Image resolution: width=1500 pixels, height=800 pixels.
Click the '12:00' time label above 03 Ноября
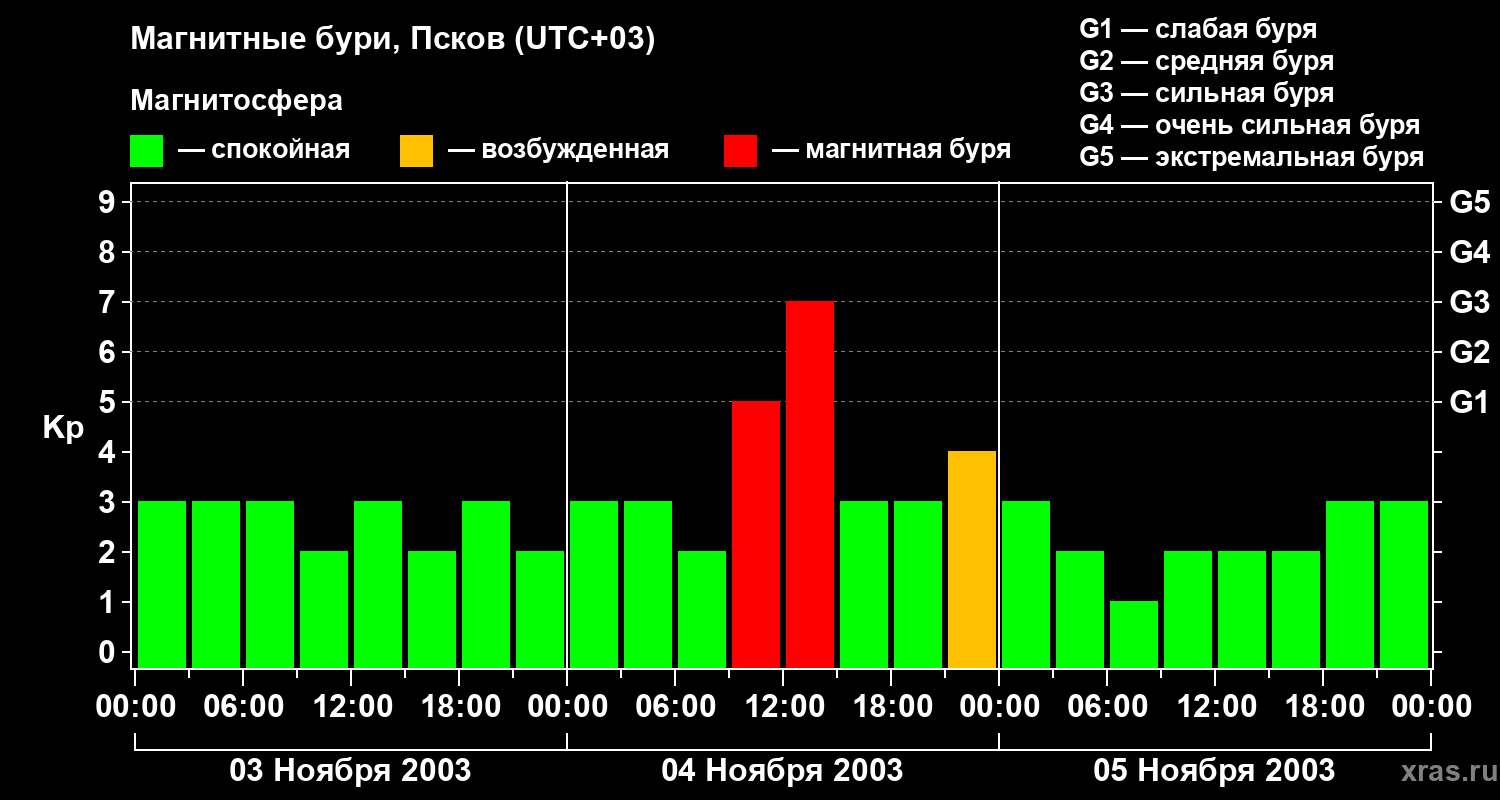[351, 707]
